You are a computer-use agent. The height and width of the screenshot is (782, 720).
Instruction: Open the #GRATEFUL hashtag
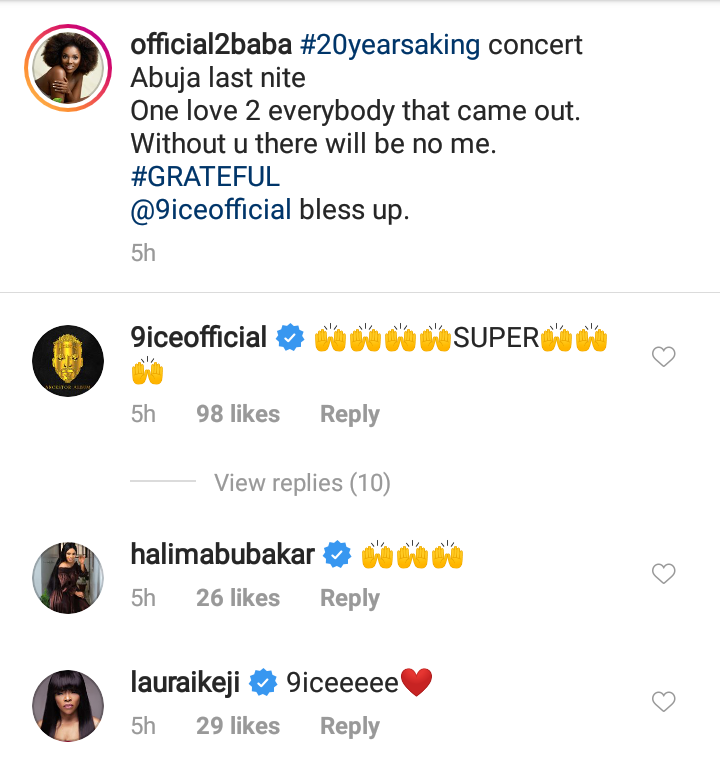click(205, 178)
